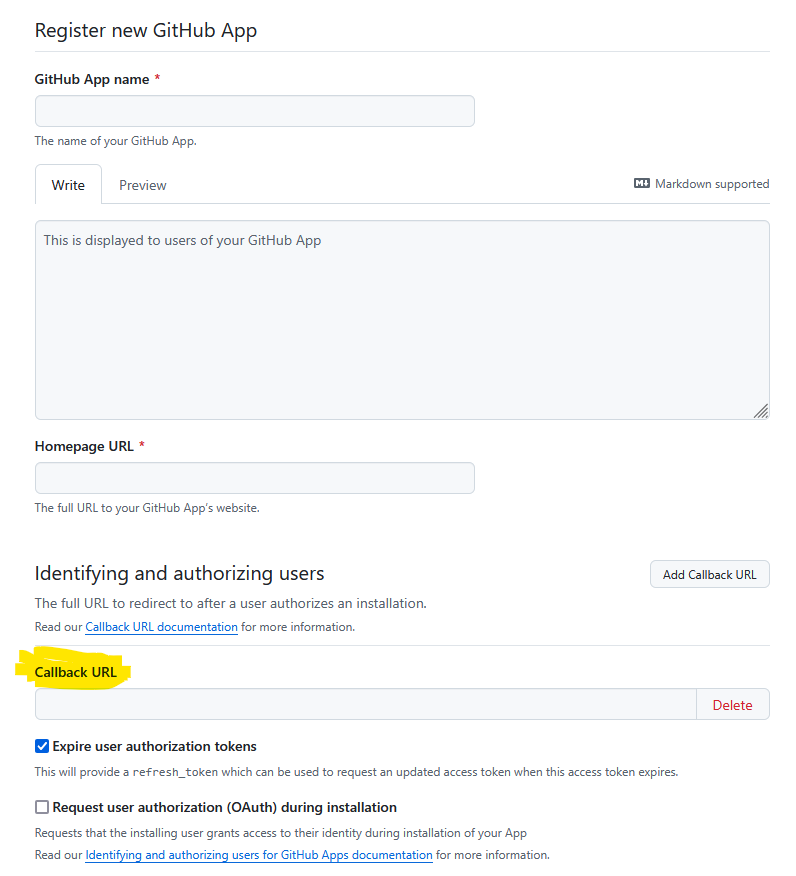Image resolution: width=796 pixels, height=876 pixels.
Task: Click into the Homepage URL field
Action: [x=254, y=478]
